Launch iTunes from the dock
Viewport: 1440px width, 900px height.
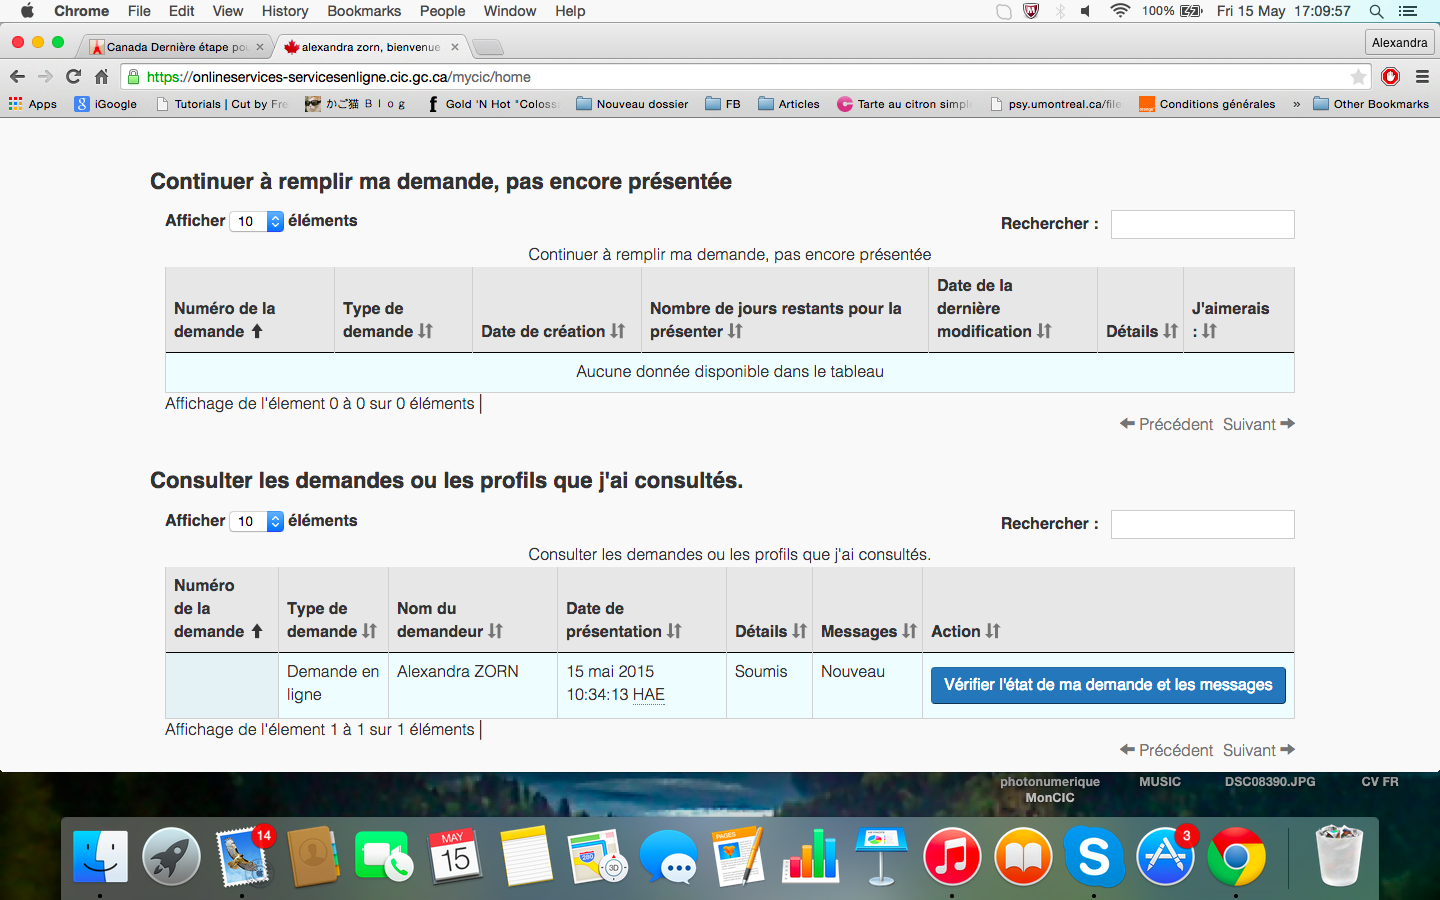pyautogui.click(x=951, y=857)
